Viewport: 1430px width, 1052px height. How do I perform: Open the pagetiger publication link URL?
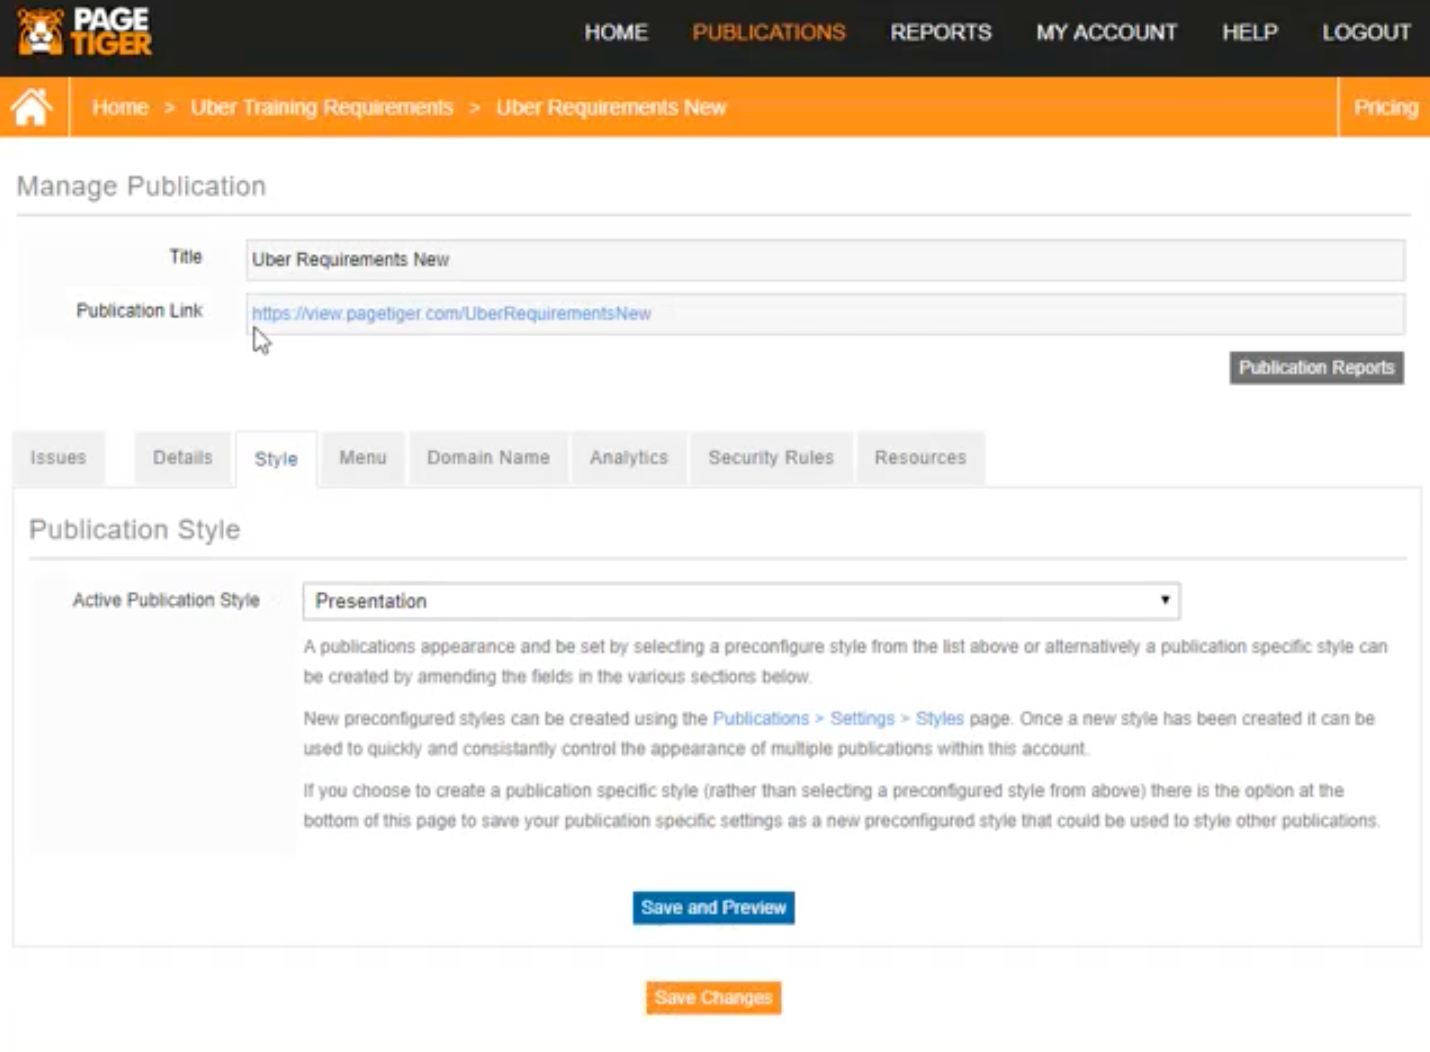coord(451,313)
